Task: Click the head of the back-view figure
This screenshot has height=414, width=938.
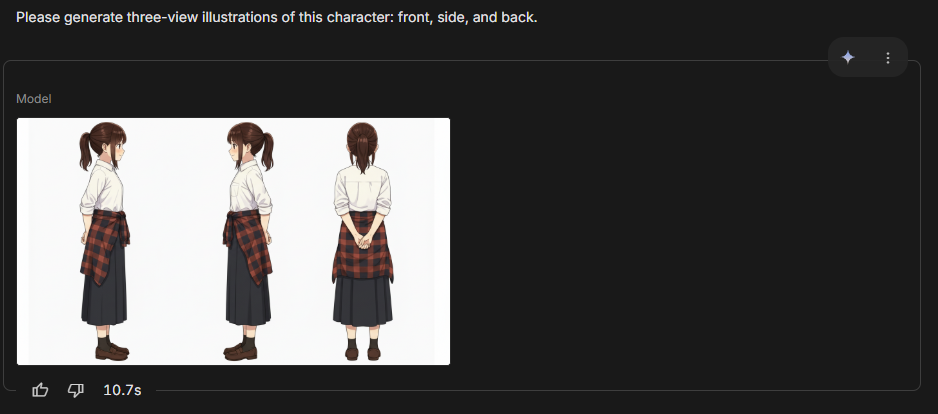Action: pos(363,142)
